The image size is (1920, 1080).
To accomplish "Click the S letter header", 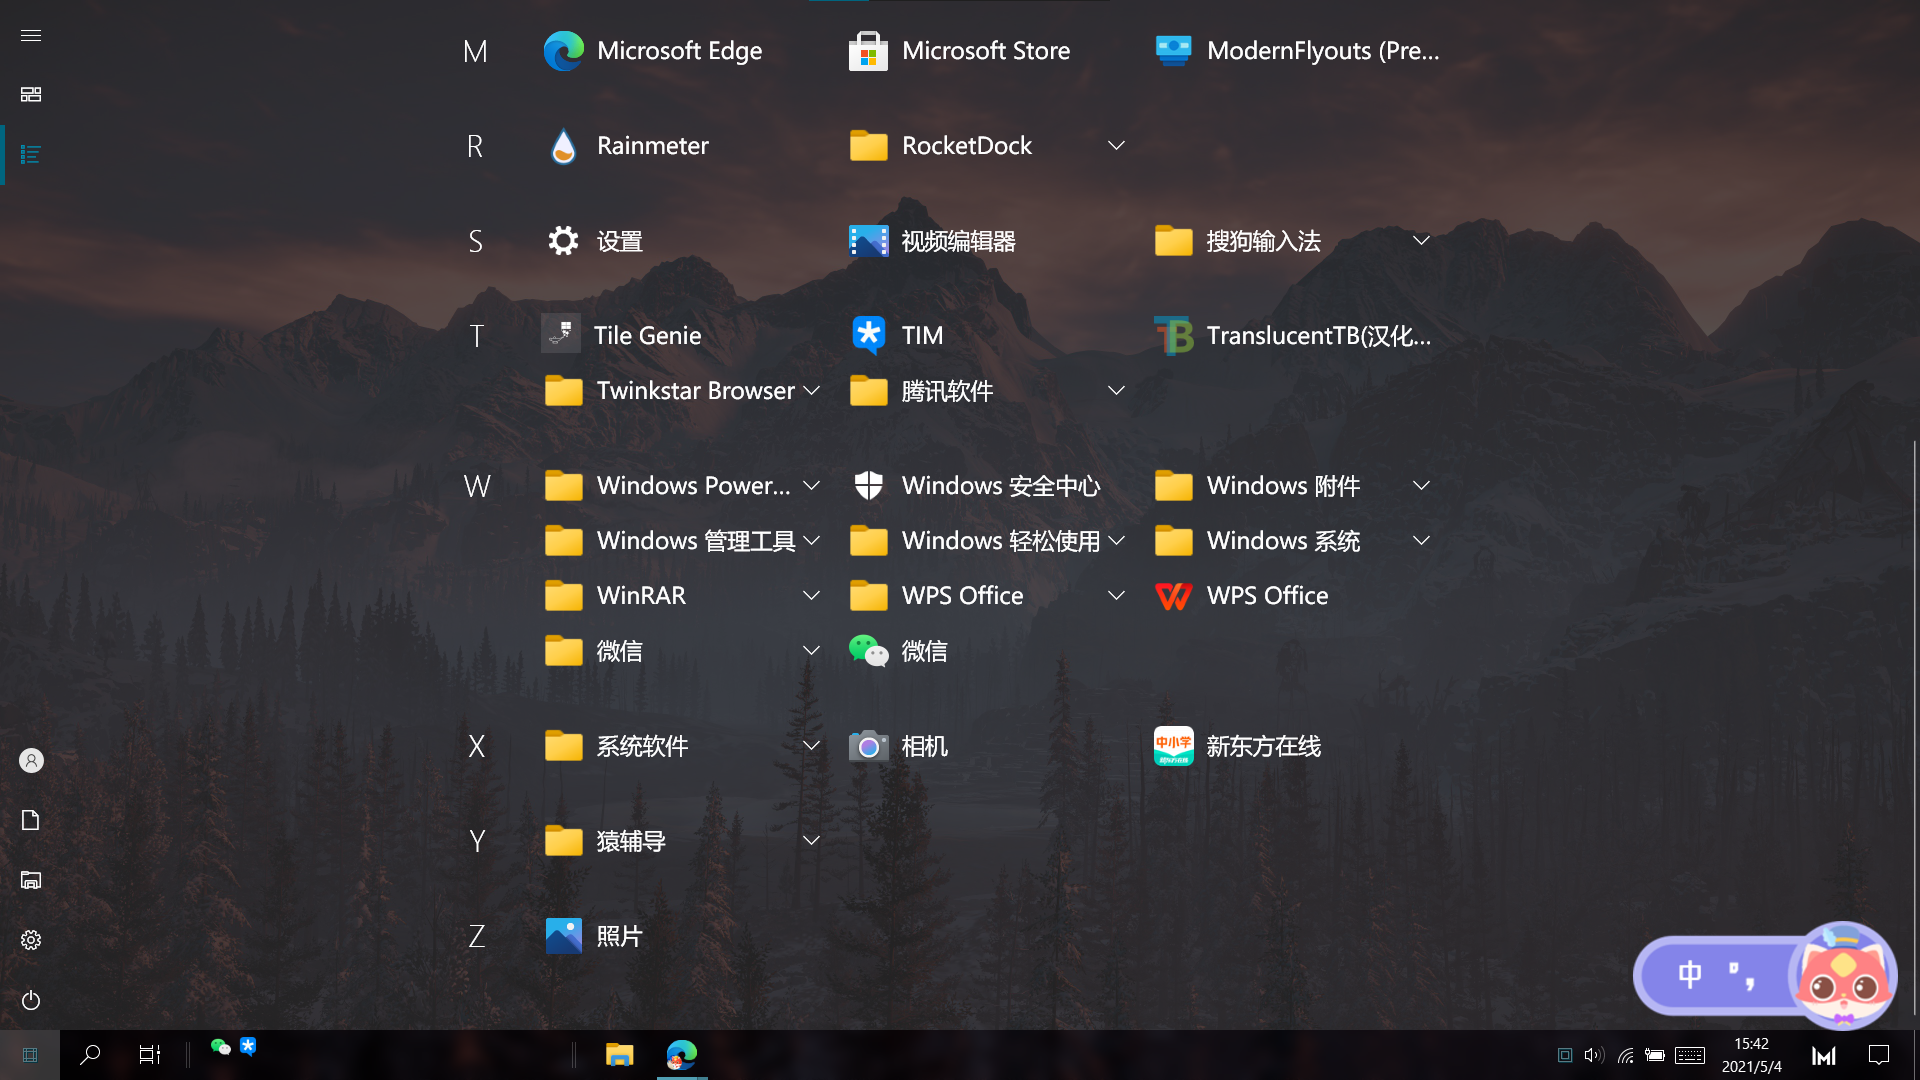I will [x=476, y=241].
